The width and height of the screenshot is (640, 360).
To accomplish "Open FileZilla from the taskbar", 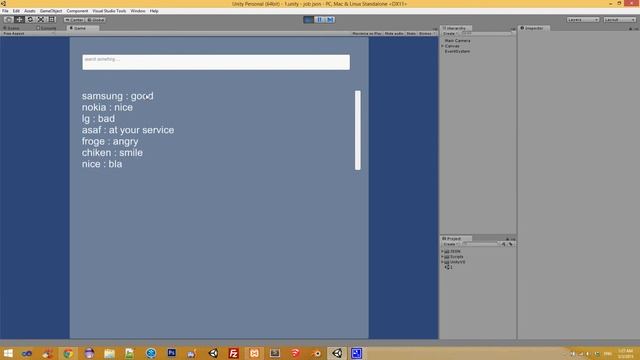I will [x=233, y=353].
